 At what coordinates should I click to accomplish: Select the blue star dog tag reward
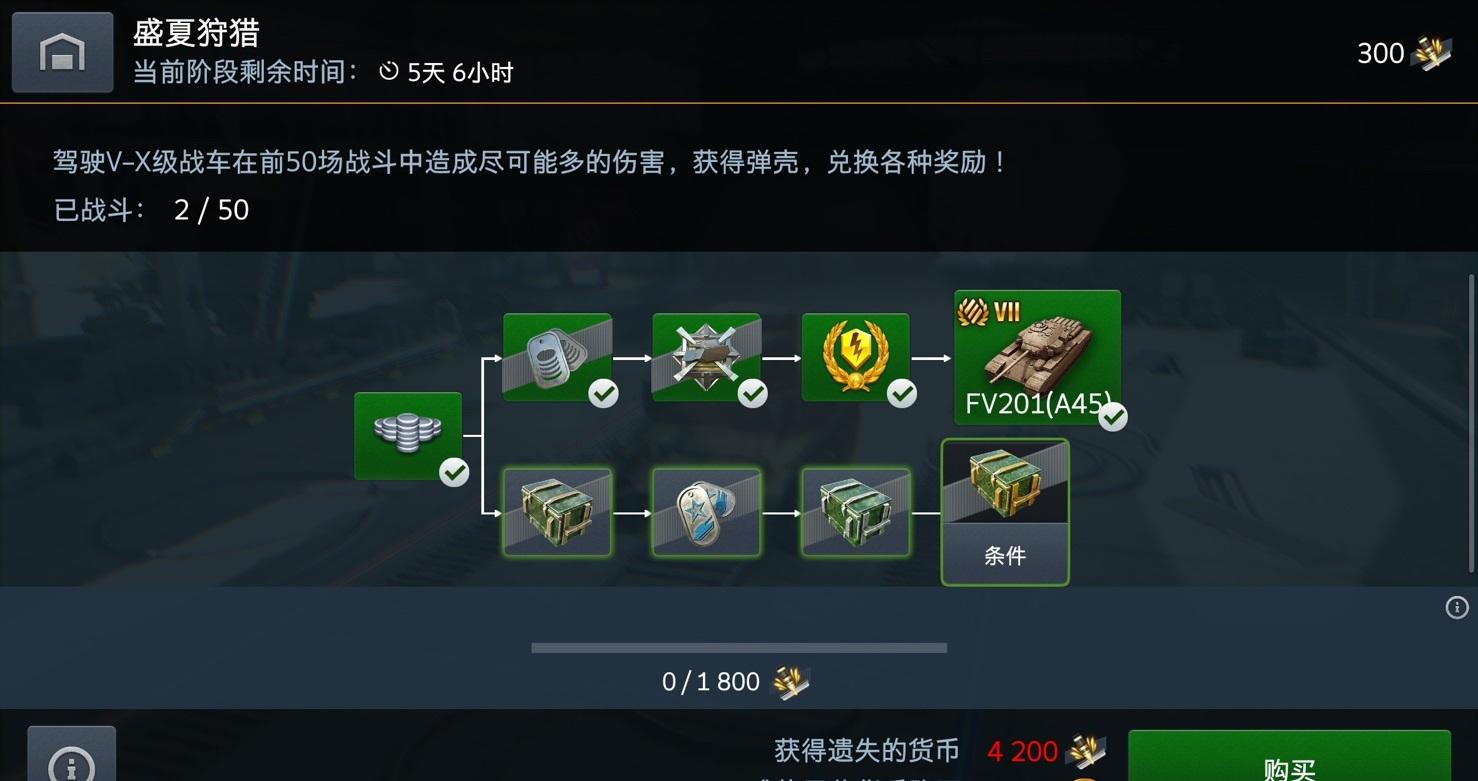coord(706,512)
